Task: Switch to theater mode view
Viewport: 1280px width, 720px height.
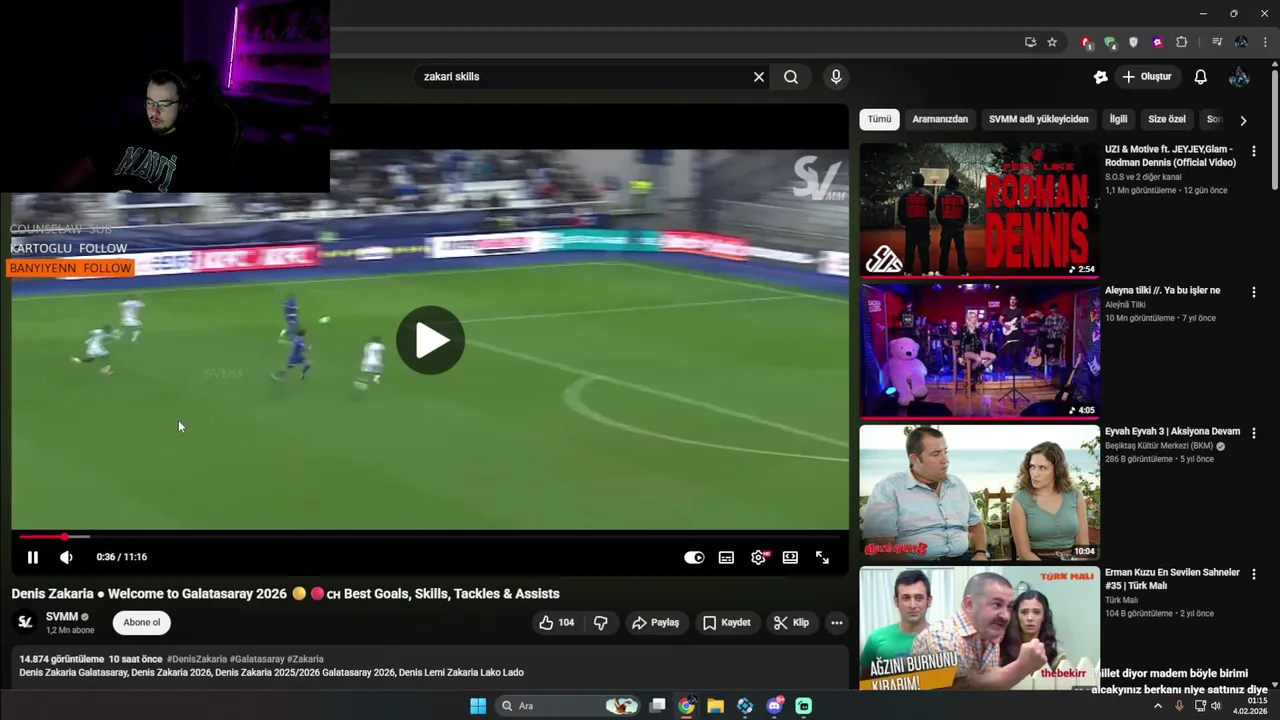Action: (x=790, y=557)
